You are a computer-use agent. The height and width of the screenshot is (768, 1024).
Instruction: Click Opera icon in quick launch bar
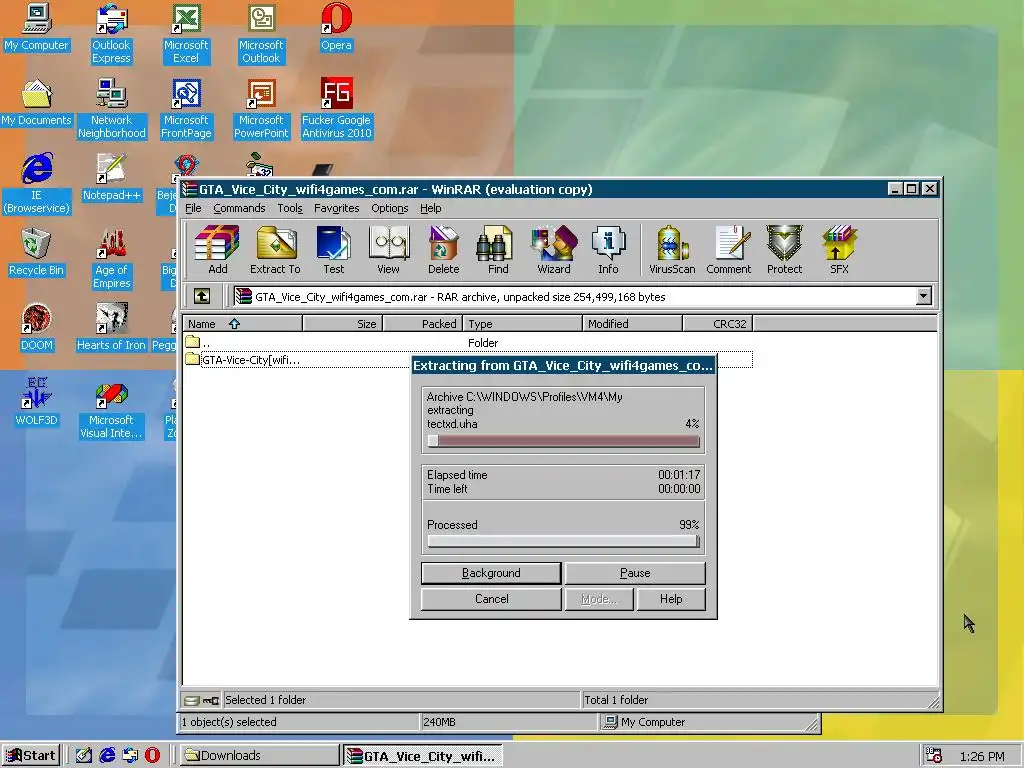point(152,755)
